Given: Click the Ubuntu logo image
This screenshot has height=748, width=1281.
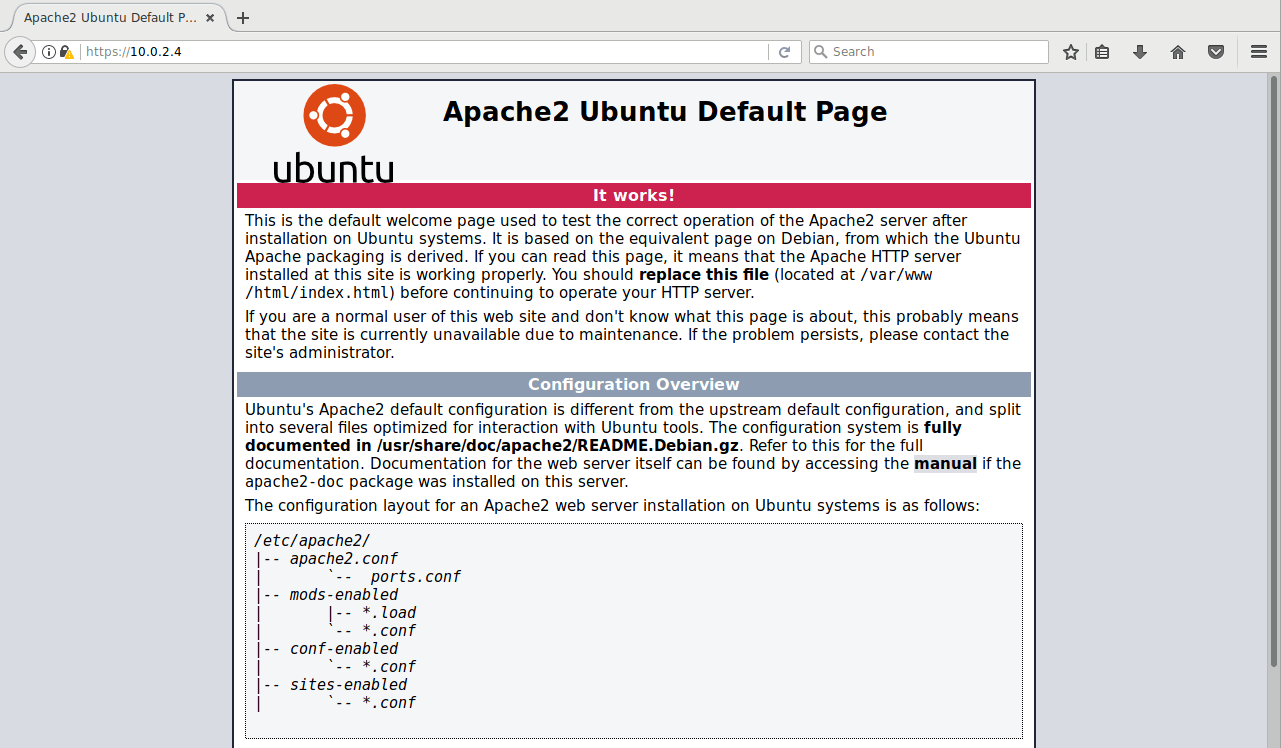Looking at the screenshot, I should 334,133.
